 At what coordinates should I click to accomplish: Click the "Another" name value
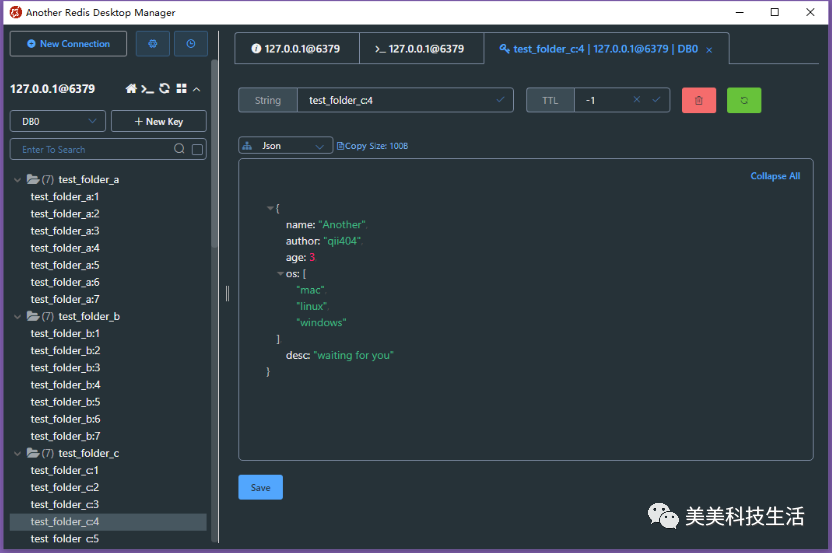(342, 225)
